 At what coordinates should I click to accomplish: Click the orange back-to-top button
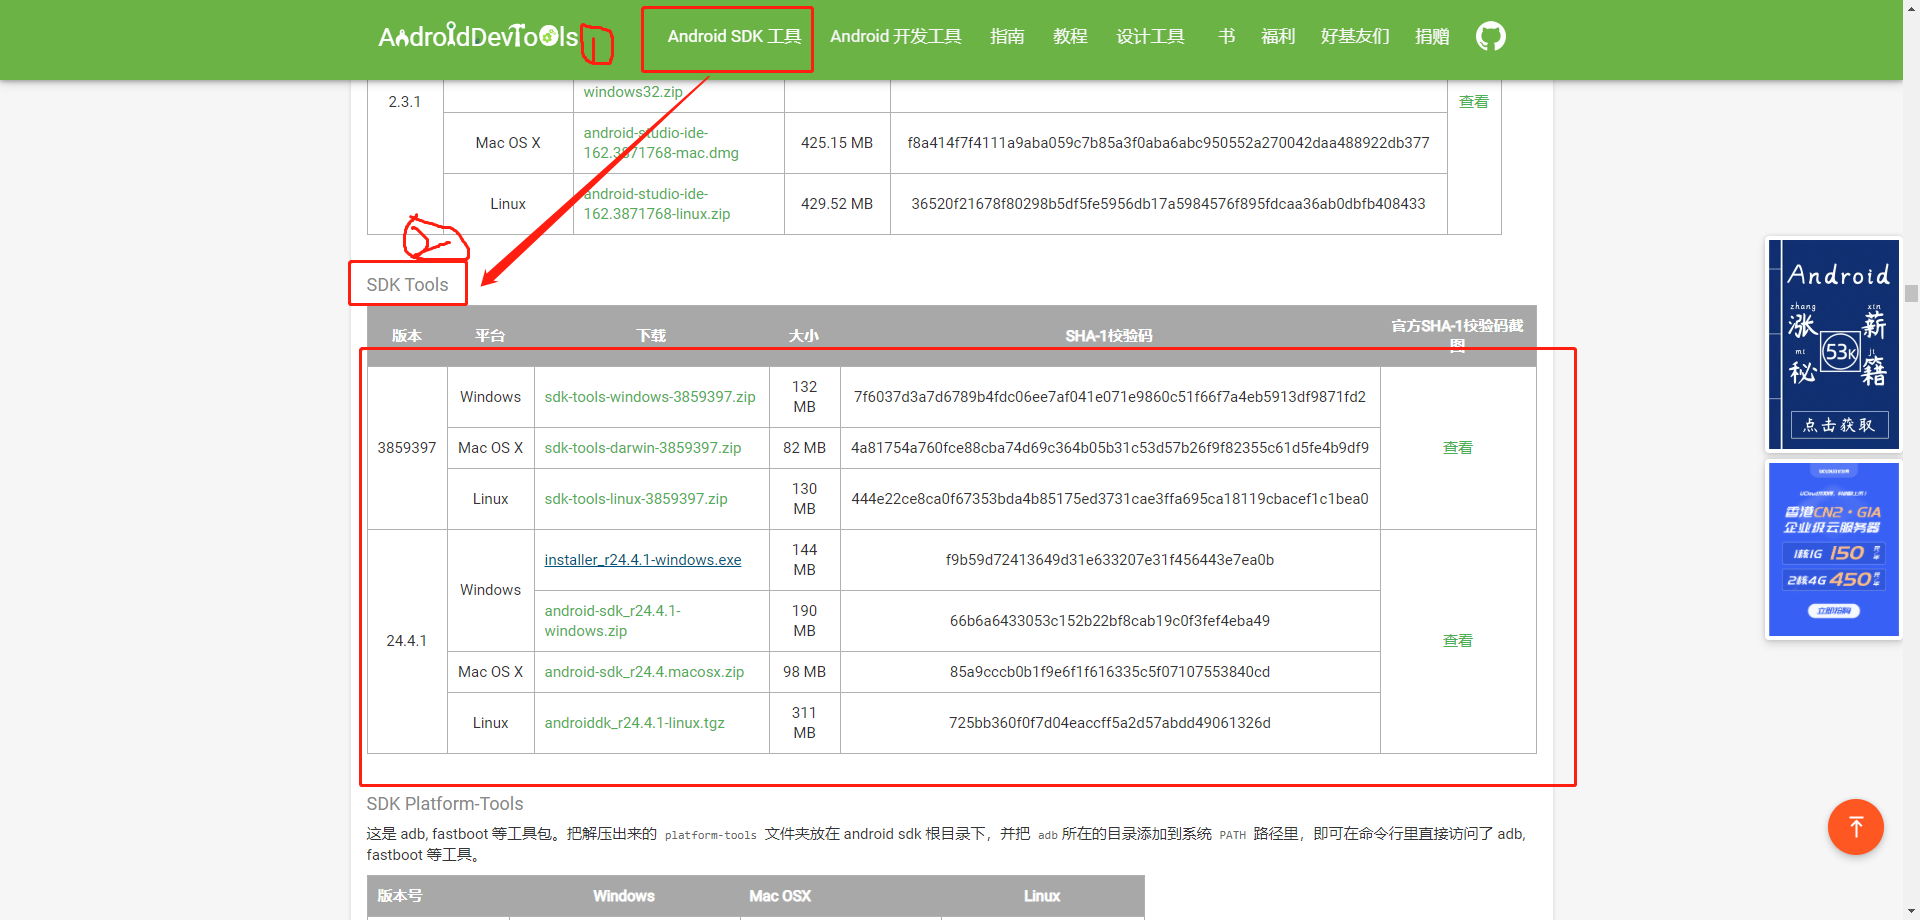(x=1855, y=827)
